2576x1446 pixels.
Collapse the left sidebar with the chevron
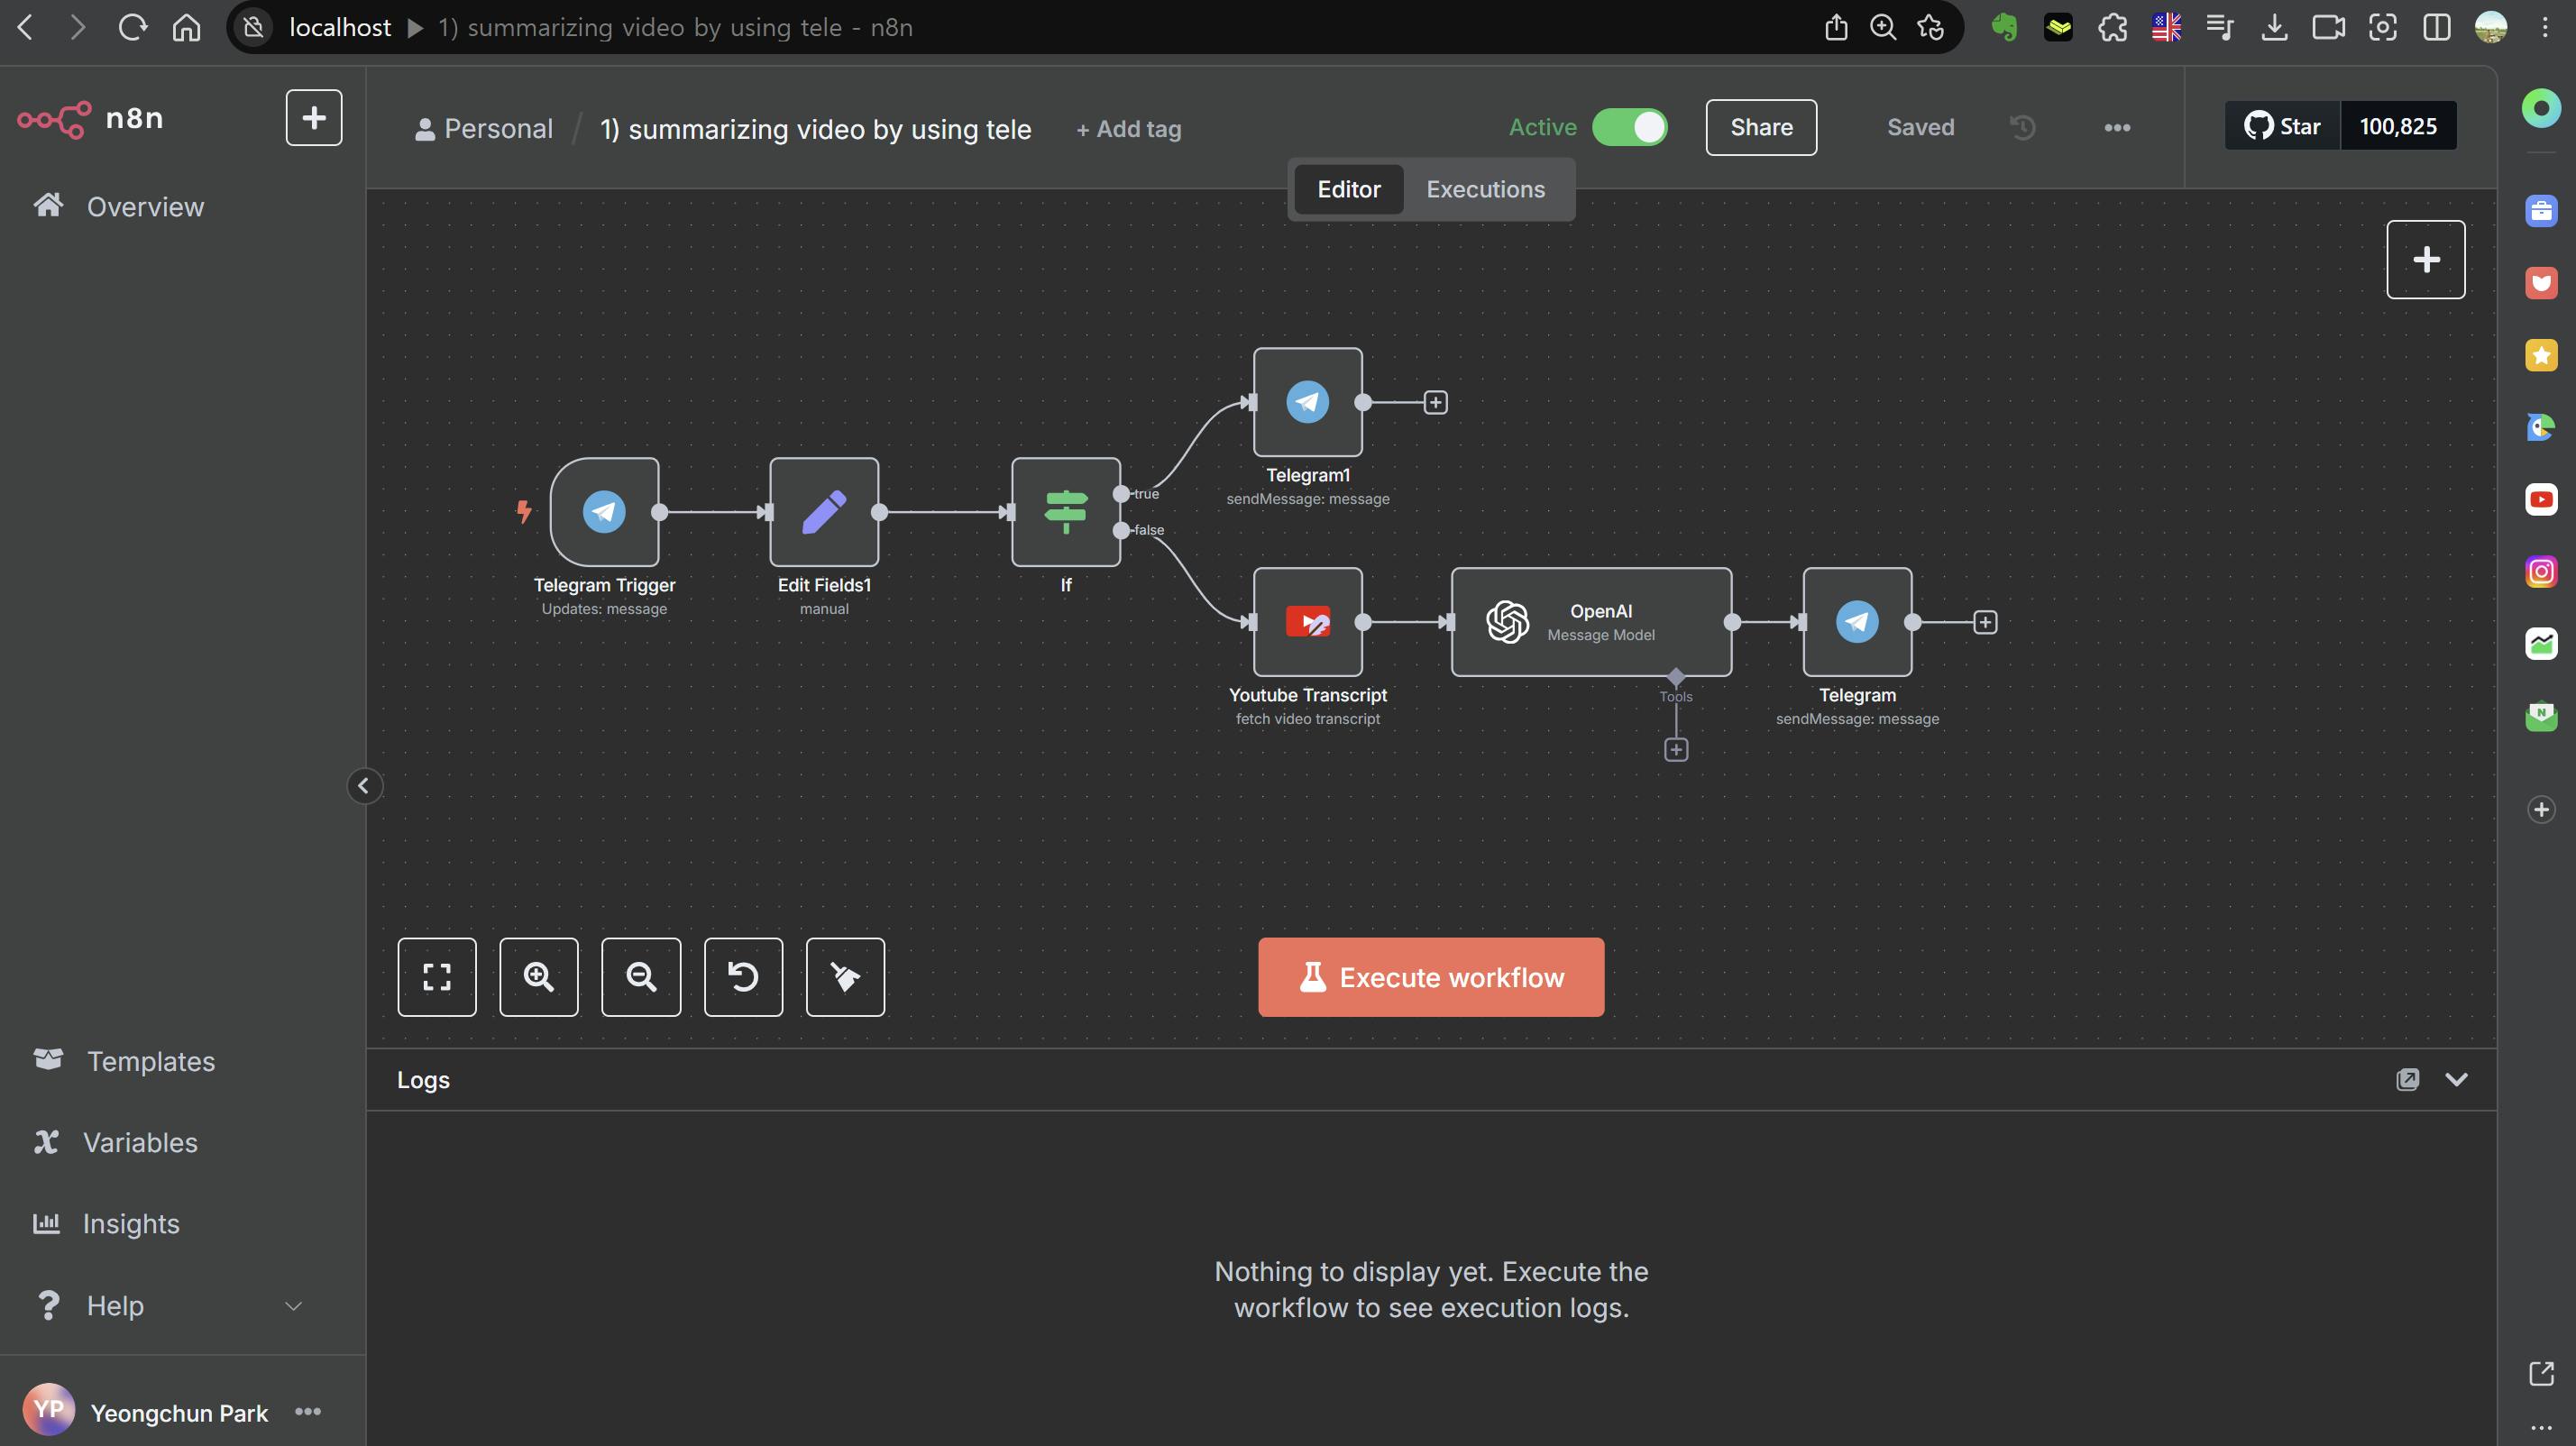coord(364,786)
